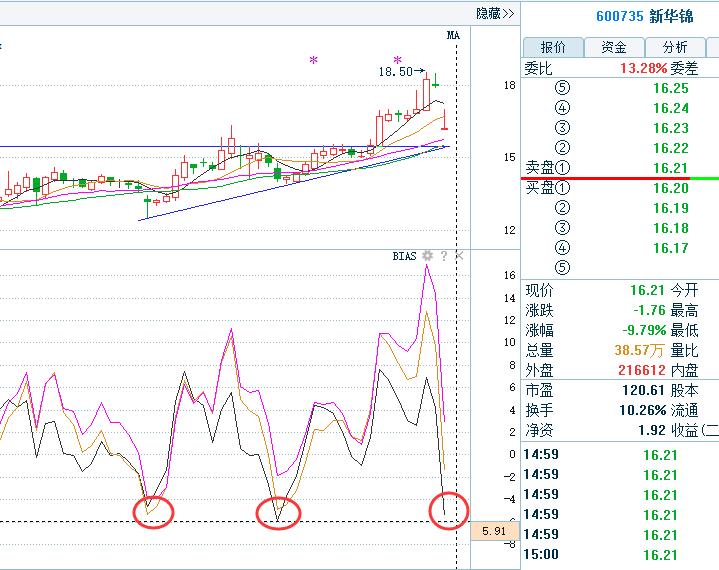Image resolution: width=719 pixels, height=570 pixels.
Task: Click the left purple asterisk marker
Action: (x=313, y=61)
